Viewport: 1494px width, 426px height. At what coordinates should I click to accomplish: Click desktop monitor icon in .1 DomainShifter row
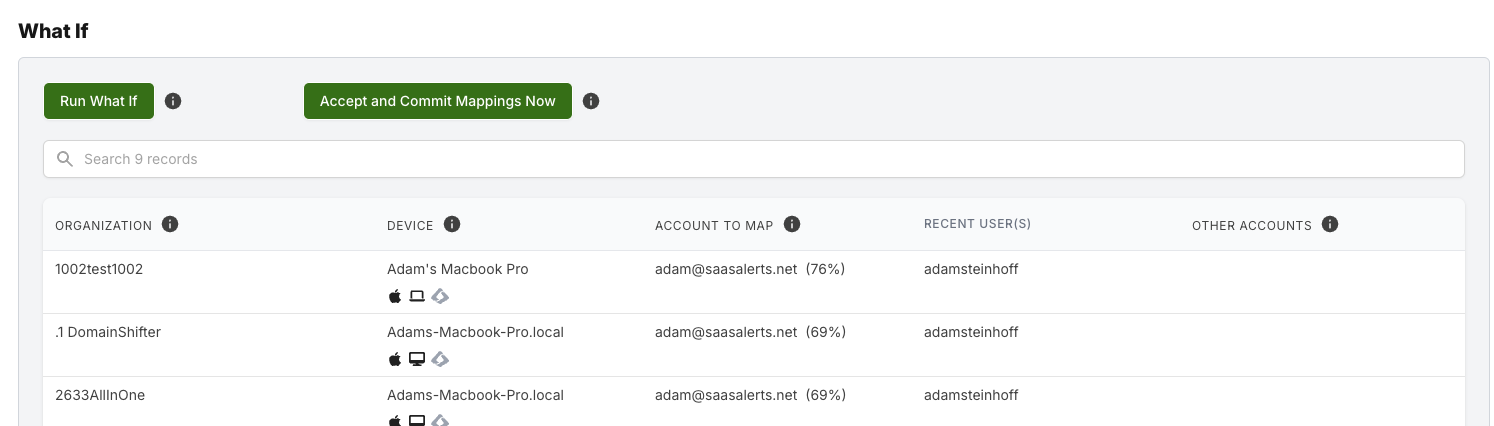pos(417,359)
